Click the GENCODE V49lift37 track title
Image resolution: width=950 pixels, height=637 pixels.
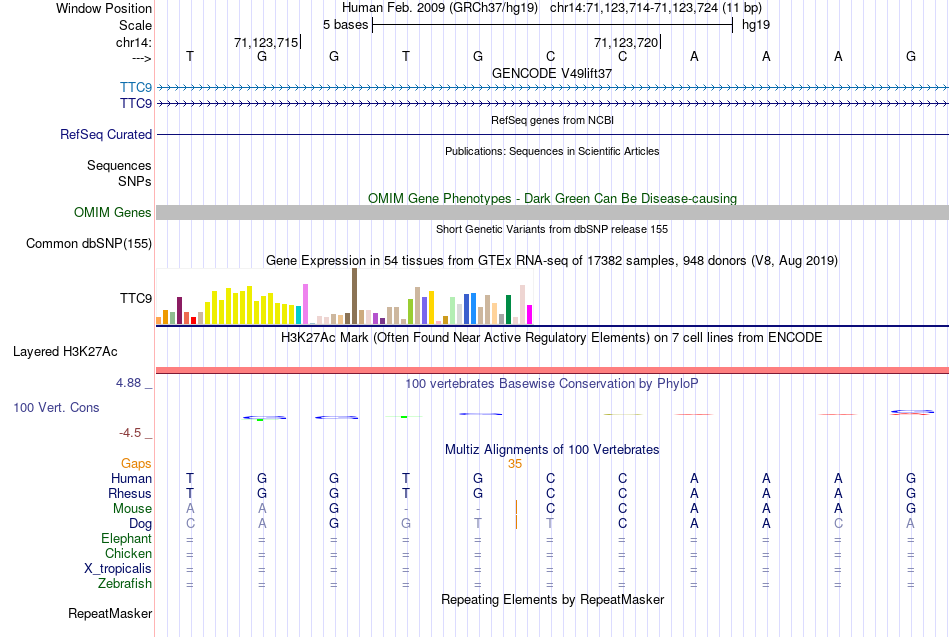[552, 73]
